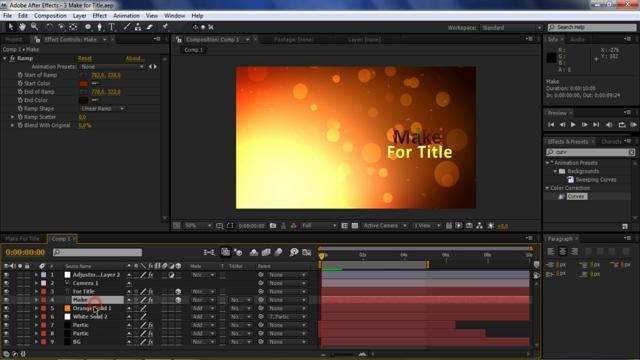Hide the Adjustment Layer 2 layer

6,275
